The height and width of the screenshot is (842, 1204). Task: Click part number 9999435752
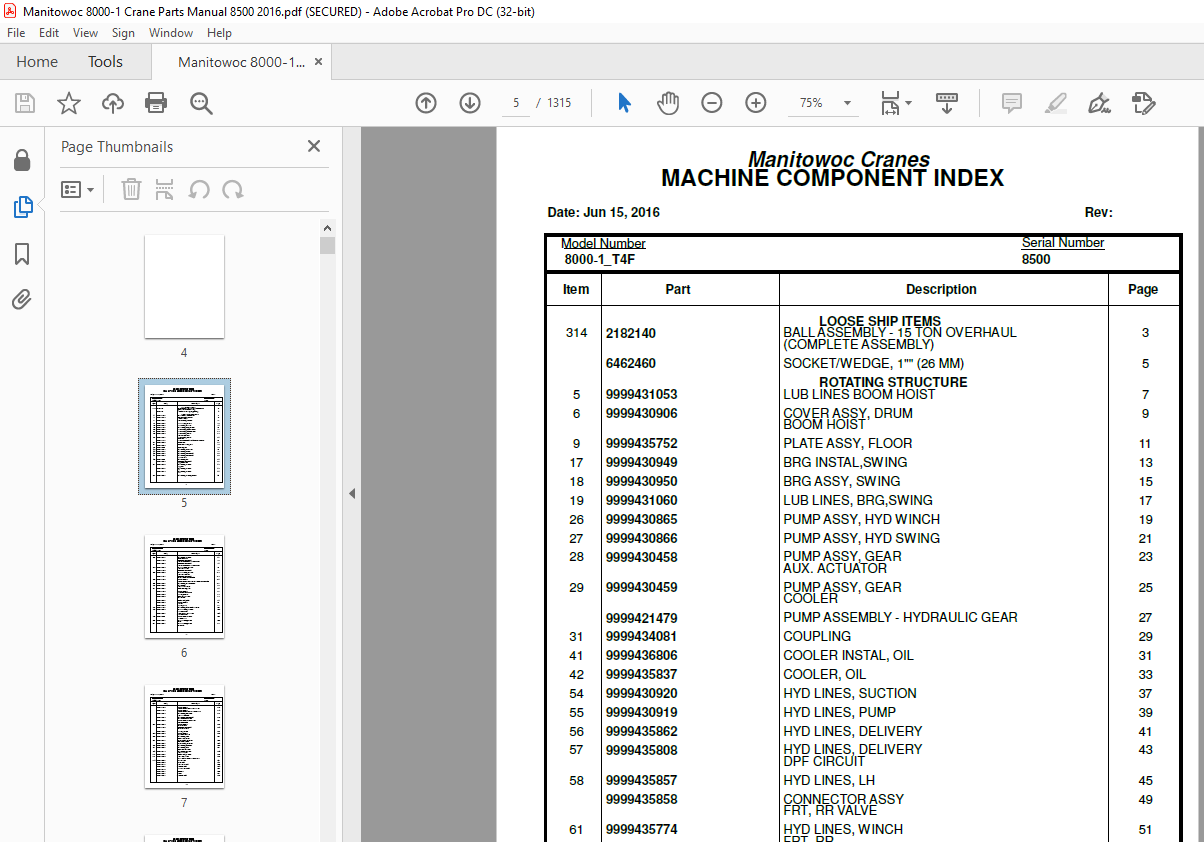click(x=641, y=443)
